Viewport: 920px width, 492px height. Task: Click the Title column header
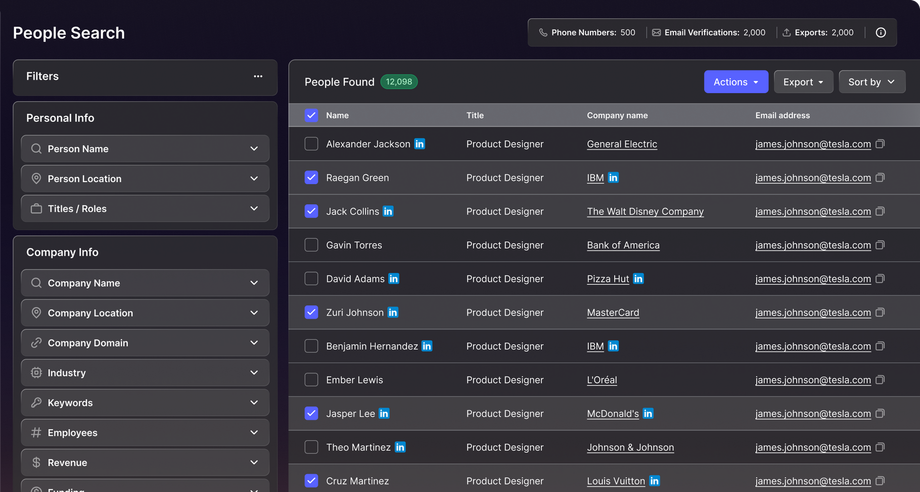[x=475, y=116]
